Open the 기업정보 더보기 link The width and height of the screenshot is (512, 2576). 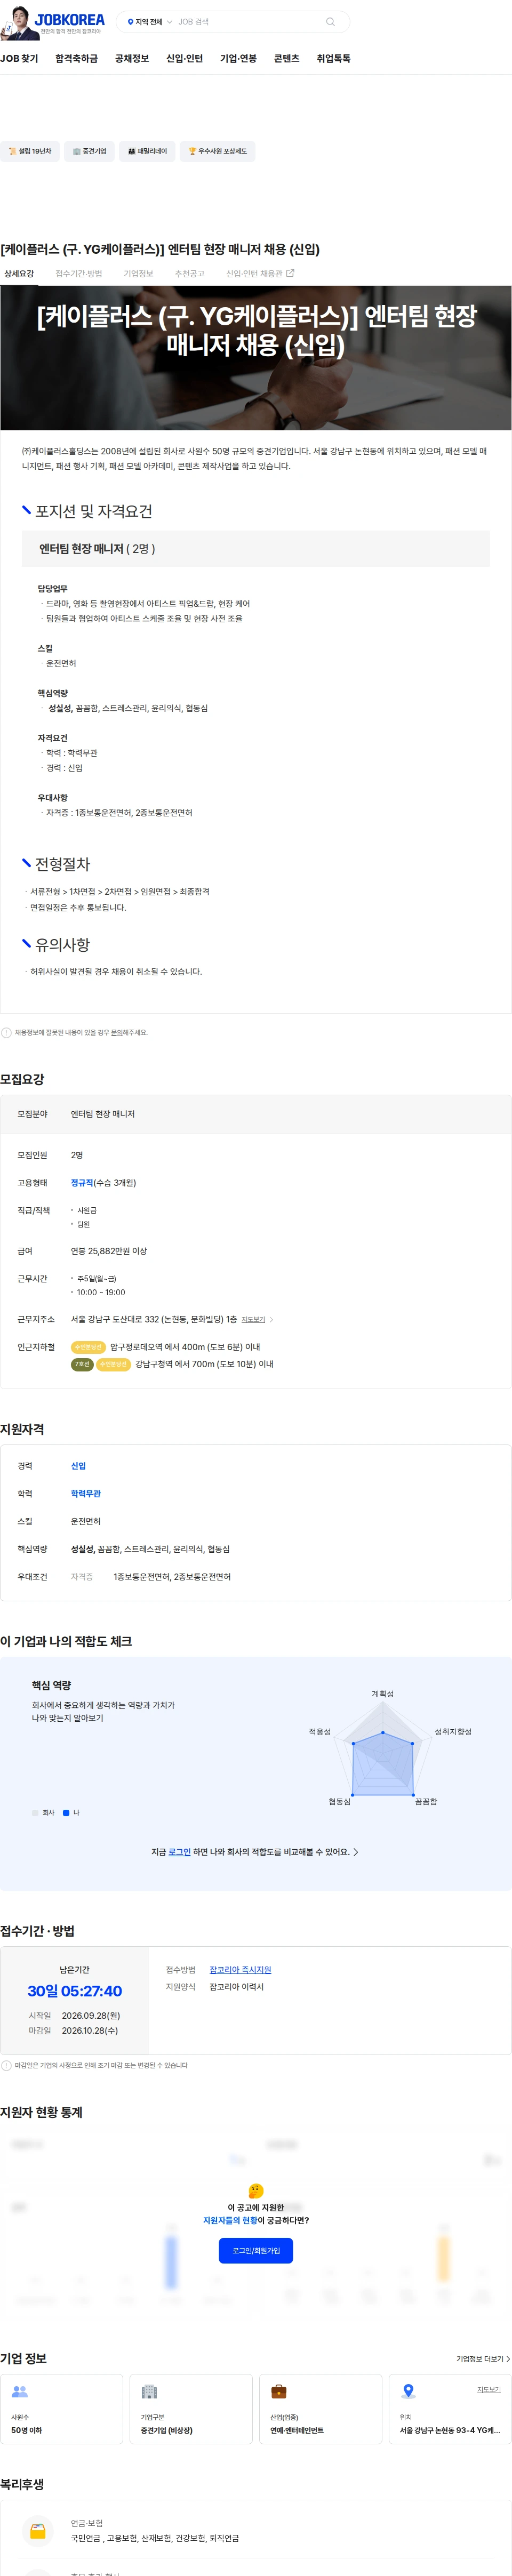(483, 2358)
